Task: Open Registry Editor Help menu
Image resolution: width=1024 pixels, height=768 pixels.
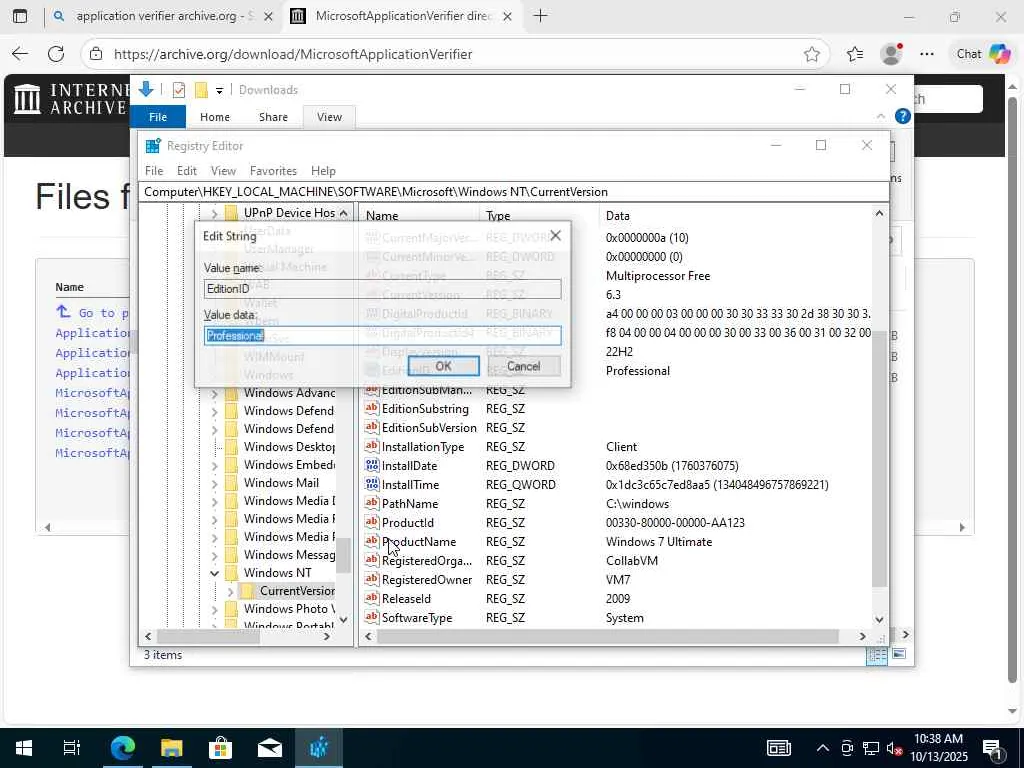Action: tap(323, 170)
